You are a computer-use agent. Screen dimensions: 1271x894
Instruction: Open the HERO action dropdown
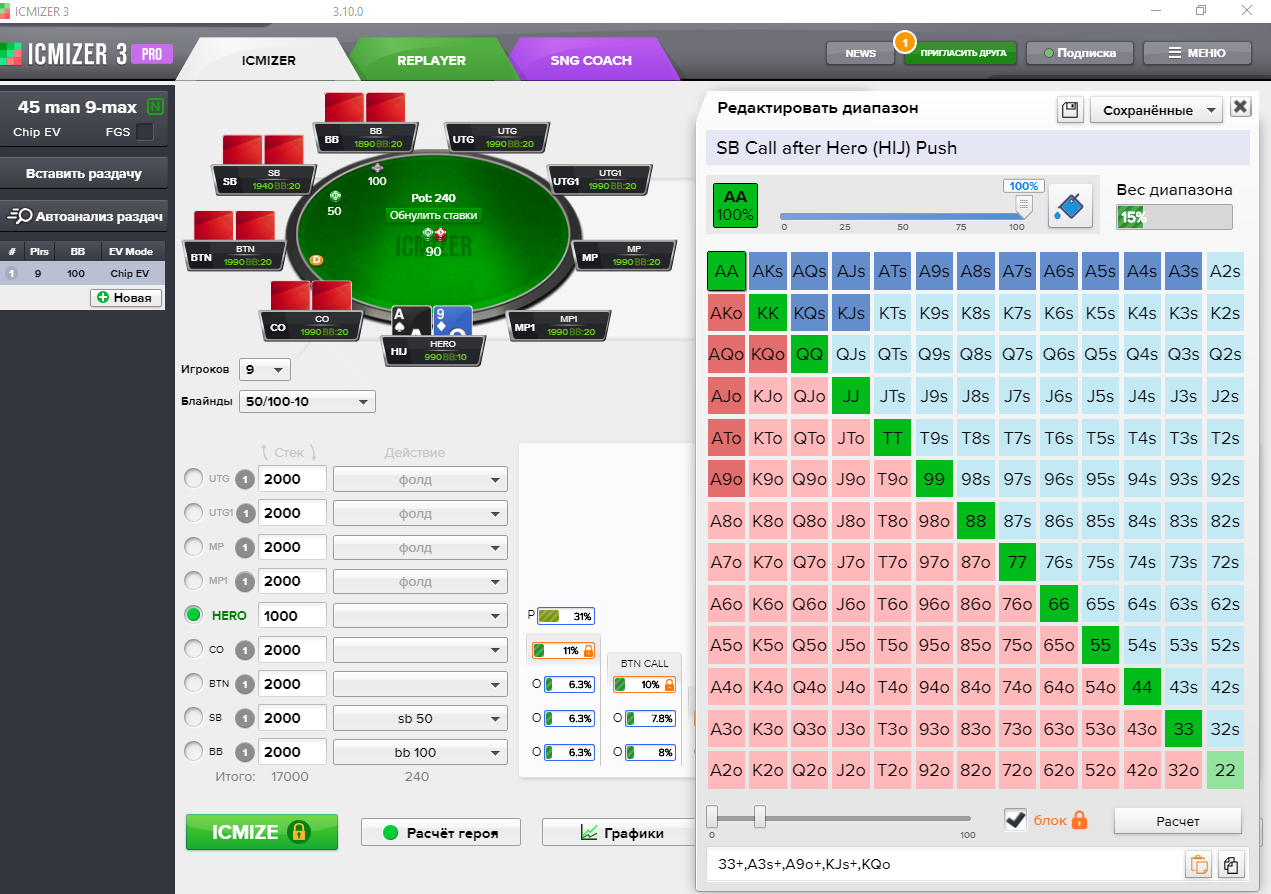420,616
